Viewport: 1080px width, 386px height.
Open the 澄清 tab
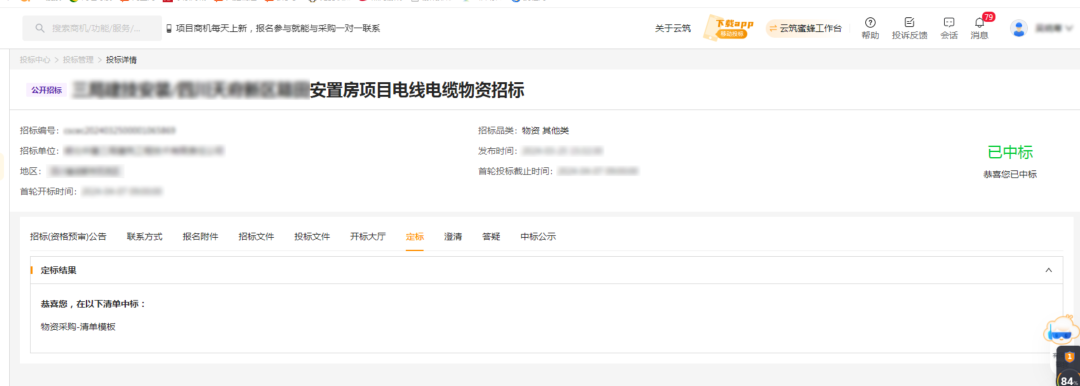pyautogui.click(x=453, y=236)
